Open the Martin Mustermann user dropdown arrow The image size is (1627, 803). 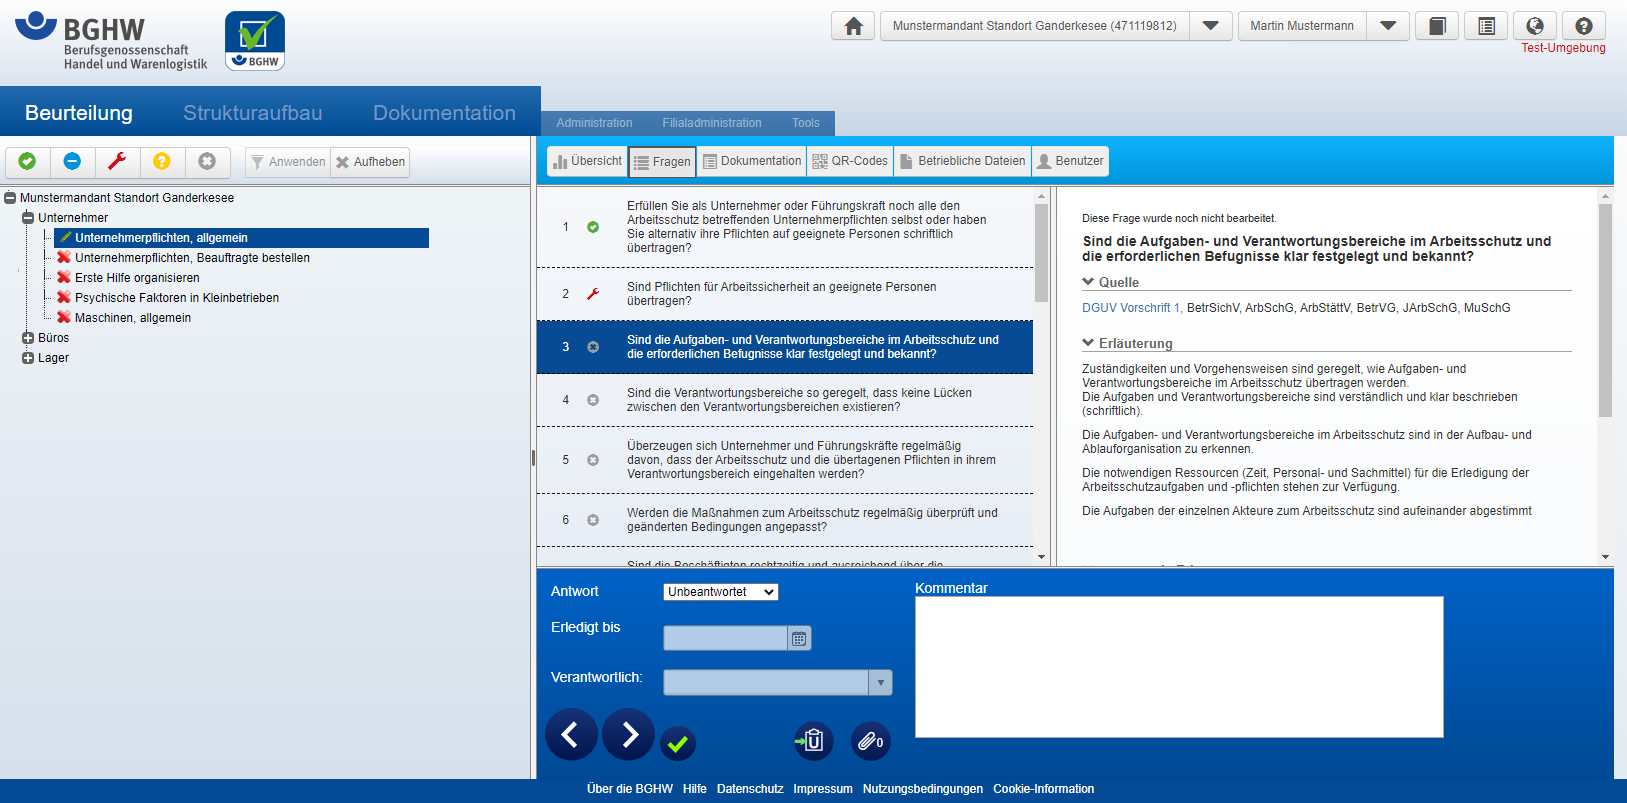click(1388, 26)
